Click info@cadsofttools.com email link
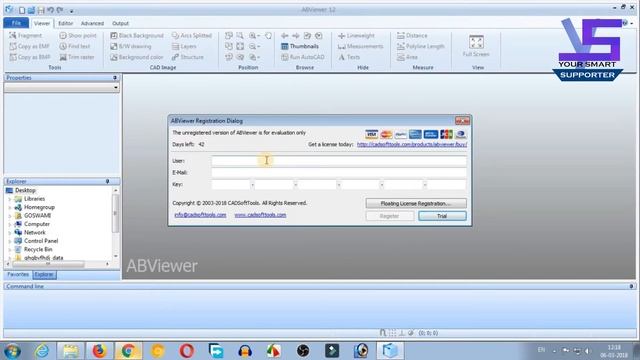The image size is (640, 360). point(200,215)
